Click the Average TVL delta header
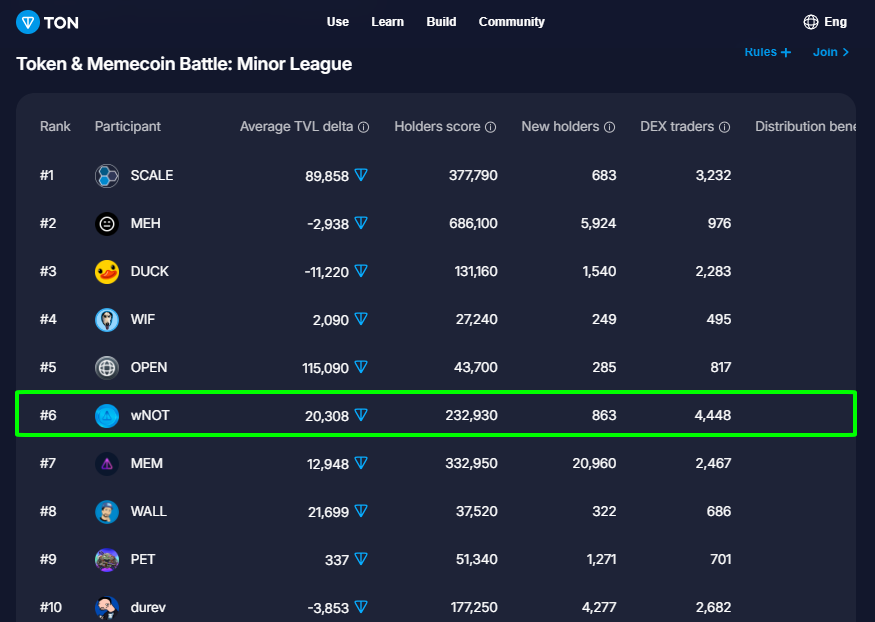Screen dimensions: 875x622 [x=296, y=127]
